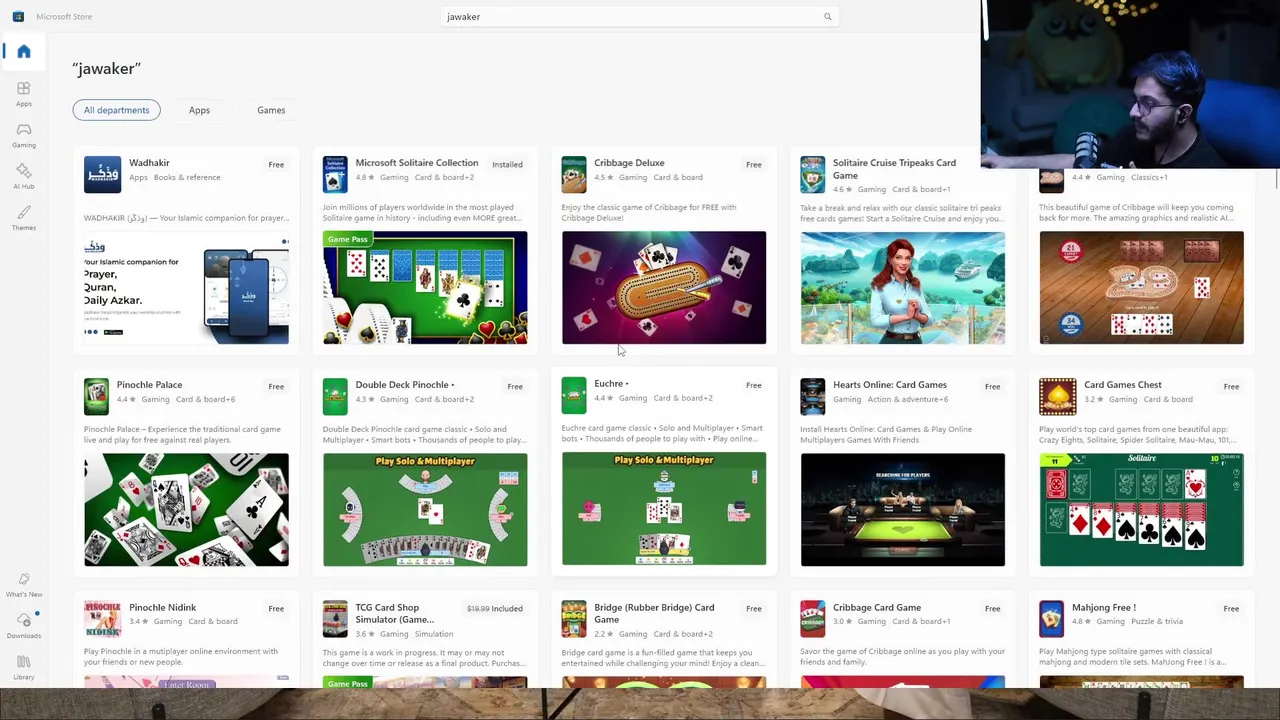Open Apps section in sidebar
The width and height of the screenshot is (1280, 720).
pyautogui.click(x=24, y=93)
